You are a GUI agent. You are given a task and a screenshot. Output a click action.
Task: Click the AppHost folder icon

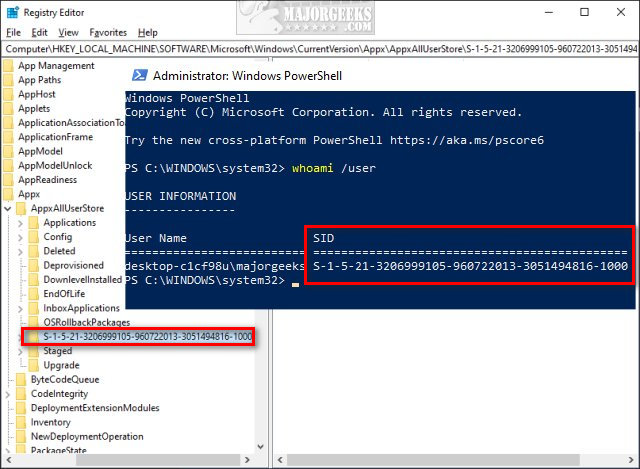9,94
